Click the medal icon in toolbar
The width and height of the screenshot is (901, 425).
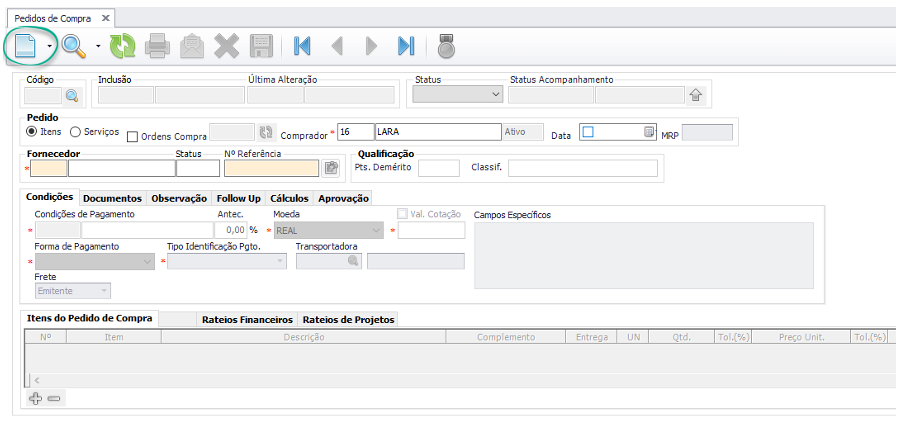[x=445, y=45]
